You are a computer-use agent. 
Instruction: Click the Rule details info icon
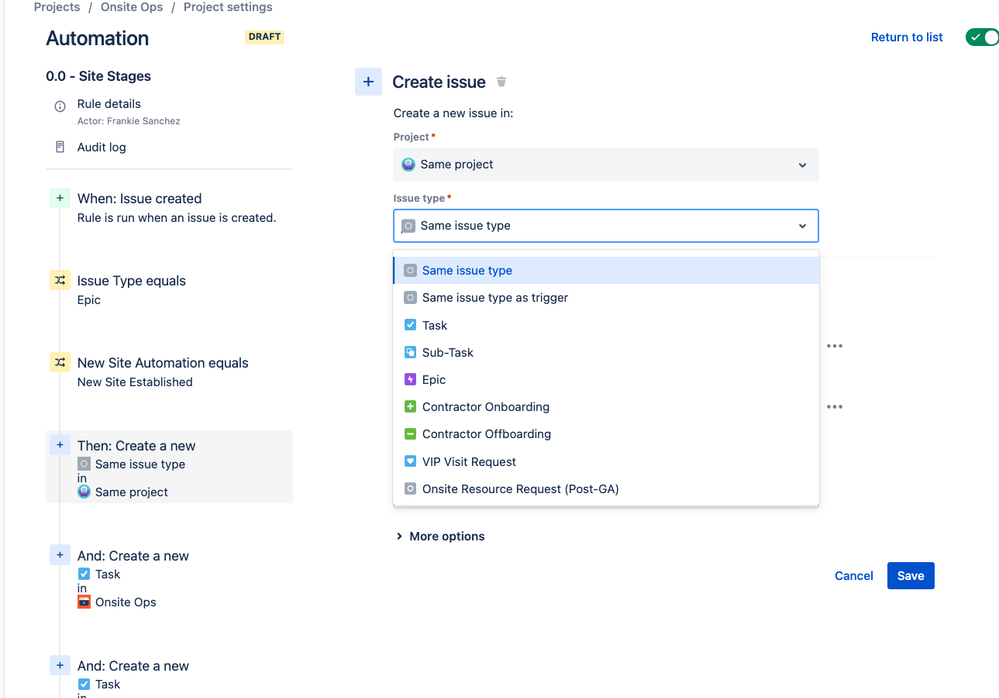[x=60, y=106]
